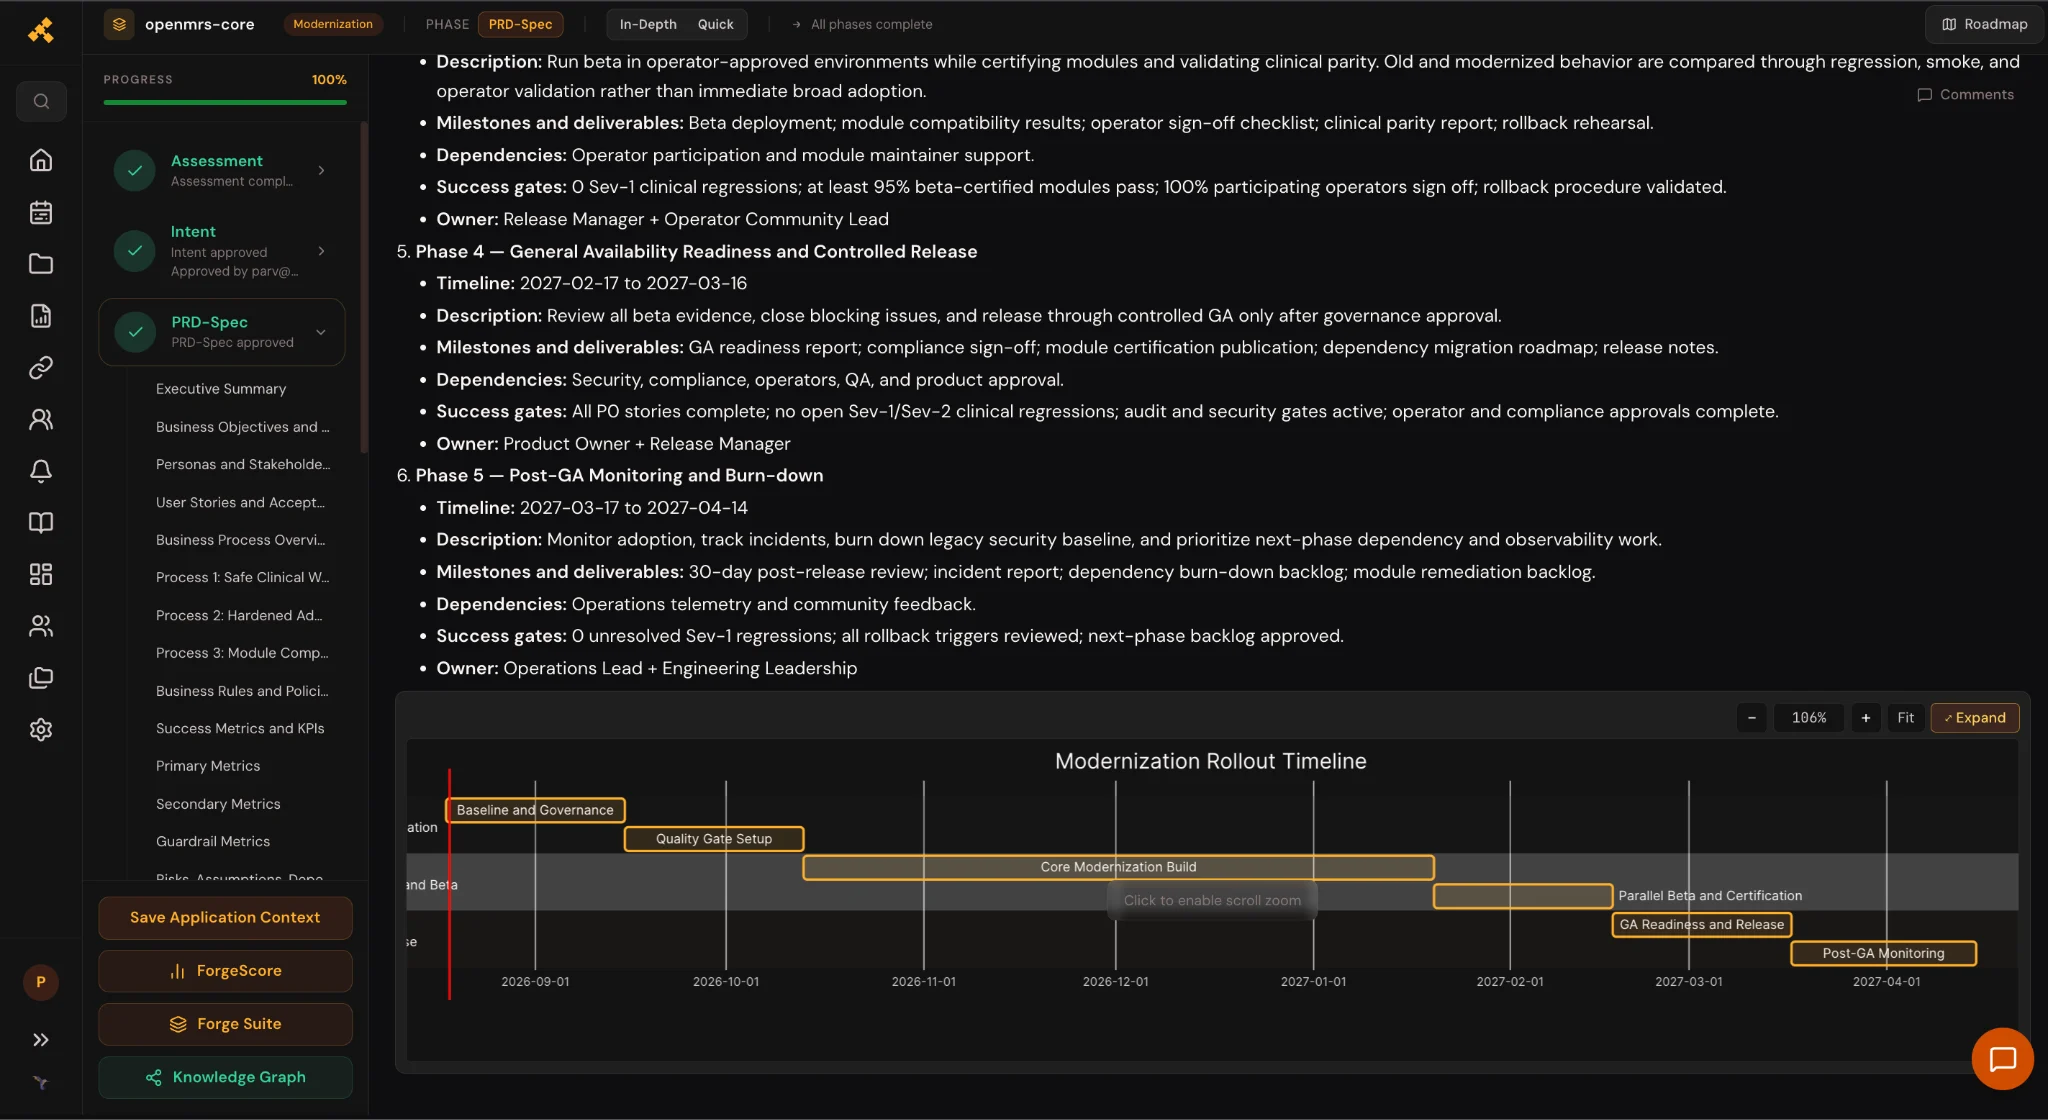Image resolution: width=2048 pixels, height=1120 pixels.
Task: Open the Comments panel
Action: [1966, 95]
